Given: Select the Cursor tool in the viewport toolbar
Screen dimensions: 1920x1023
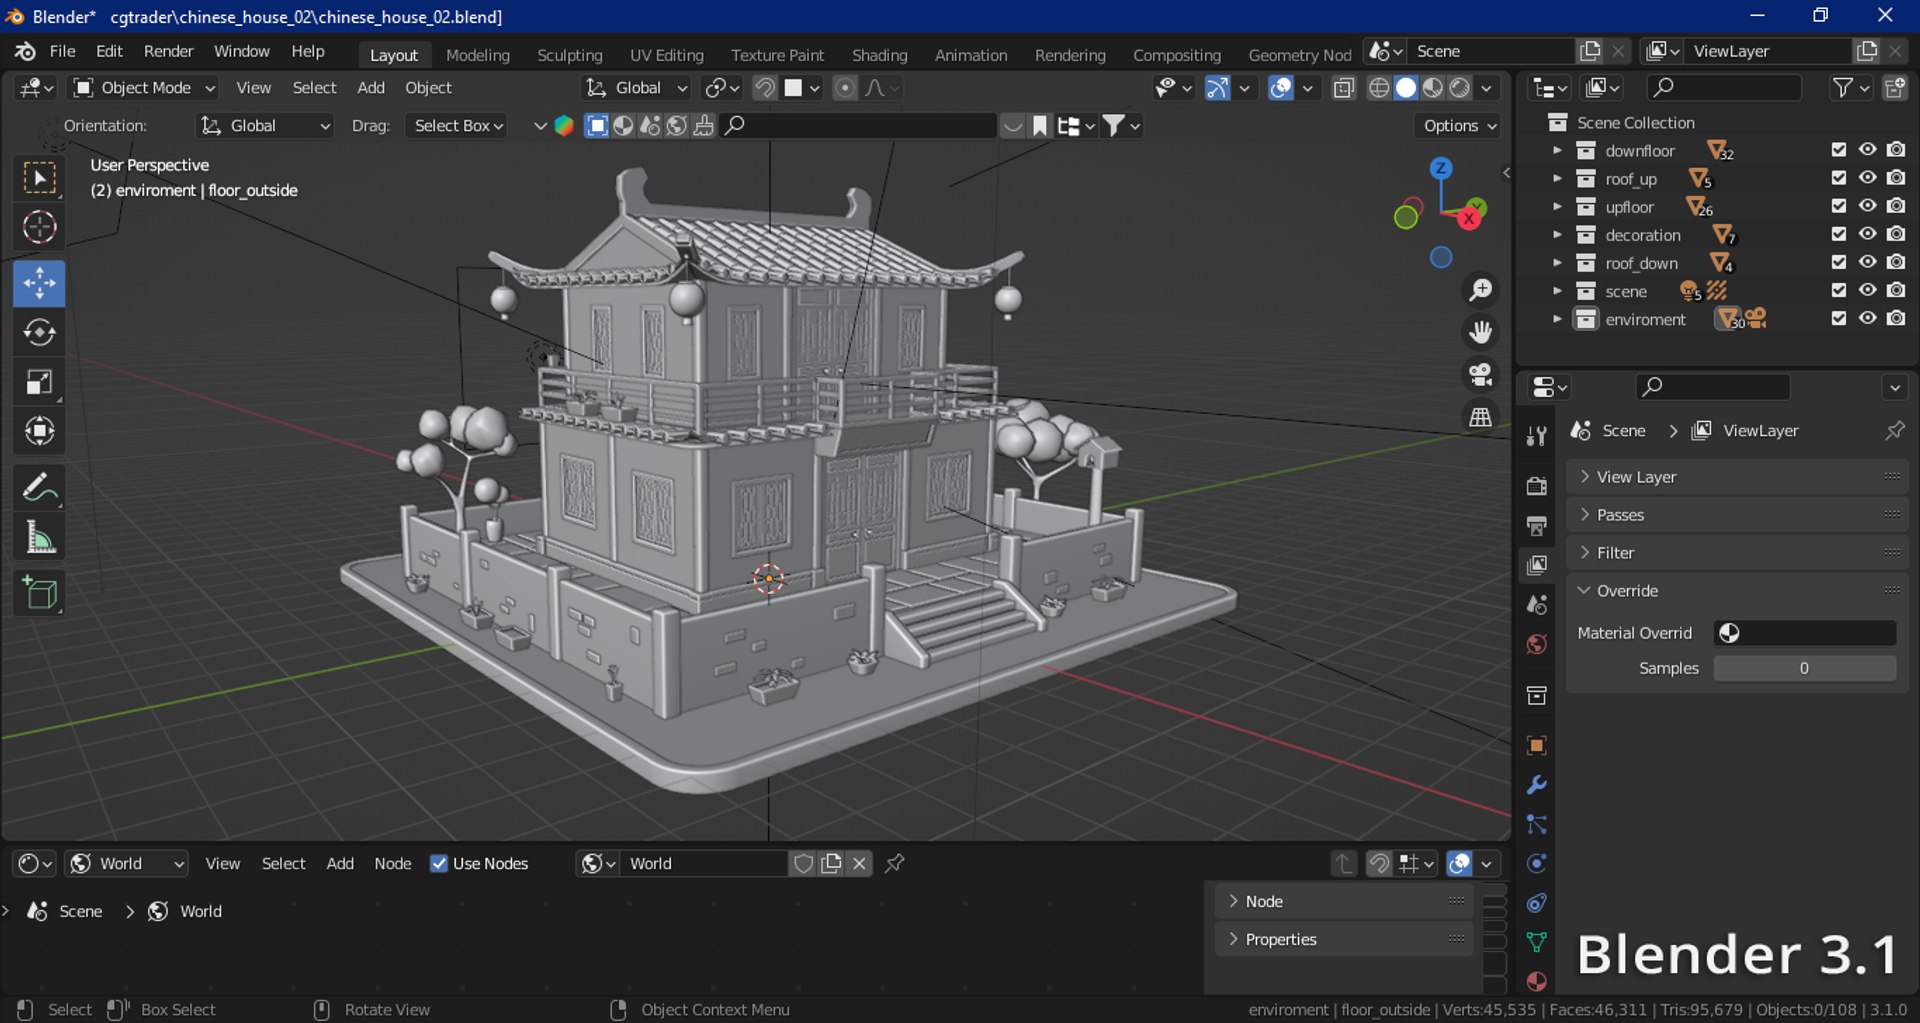Looking at the screenshot, I should pos(40,227).
